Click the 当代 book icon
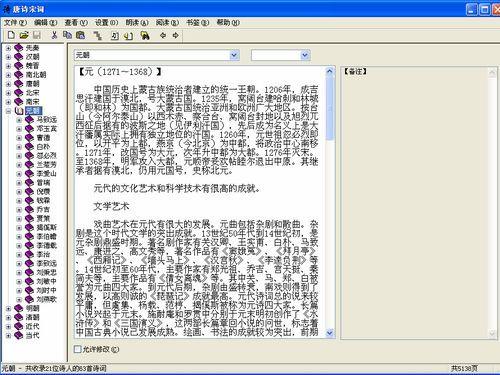The width and height of the screenshot is (500, 375). [19, 335]
